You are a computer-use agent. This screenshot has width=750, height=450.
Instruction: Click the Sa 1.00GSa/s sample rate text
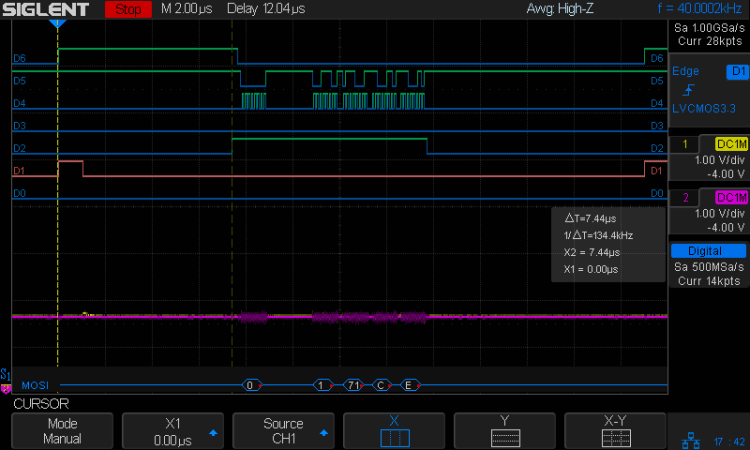coord(709,28)
